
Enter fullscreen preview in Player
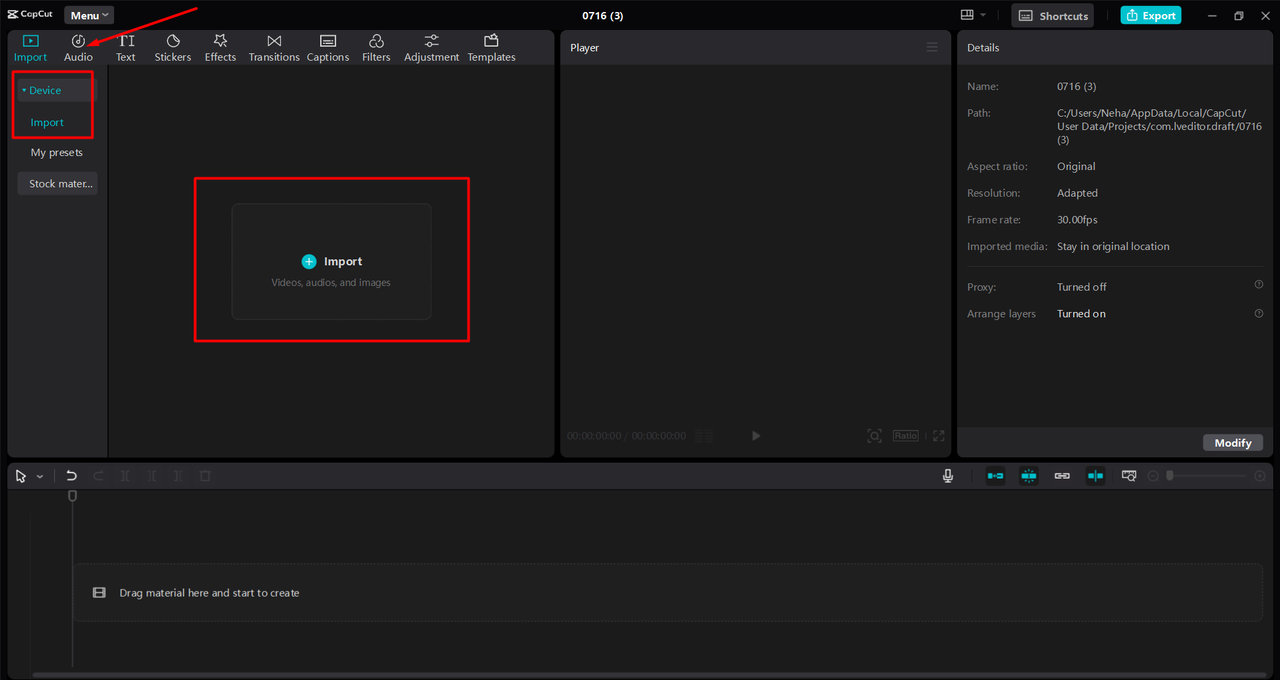[x=938, y=436]
